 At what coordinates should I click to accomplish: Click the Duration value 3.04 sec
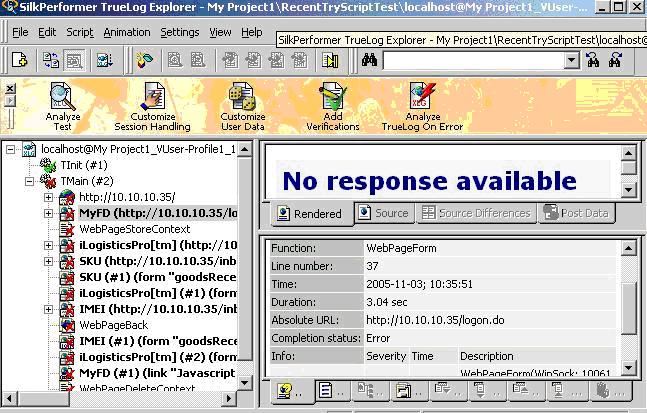tap(387, 302)
